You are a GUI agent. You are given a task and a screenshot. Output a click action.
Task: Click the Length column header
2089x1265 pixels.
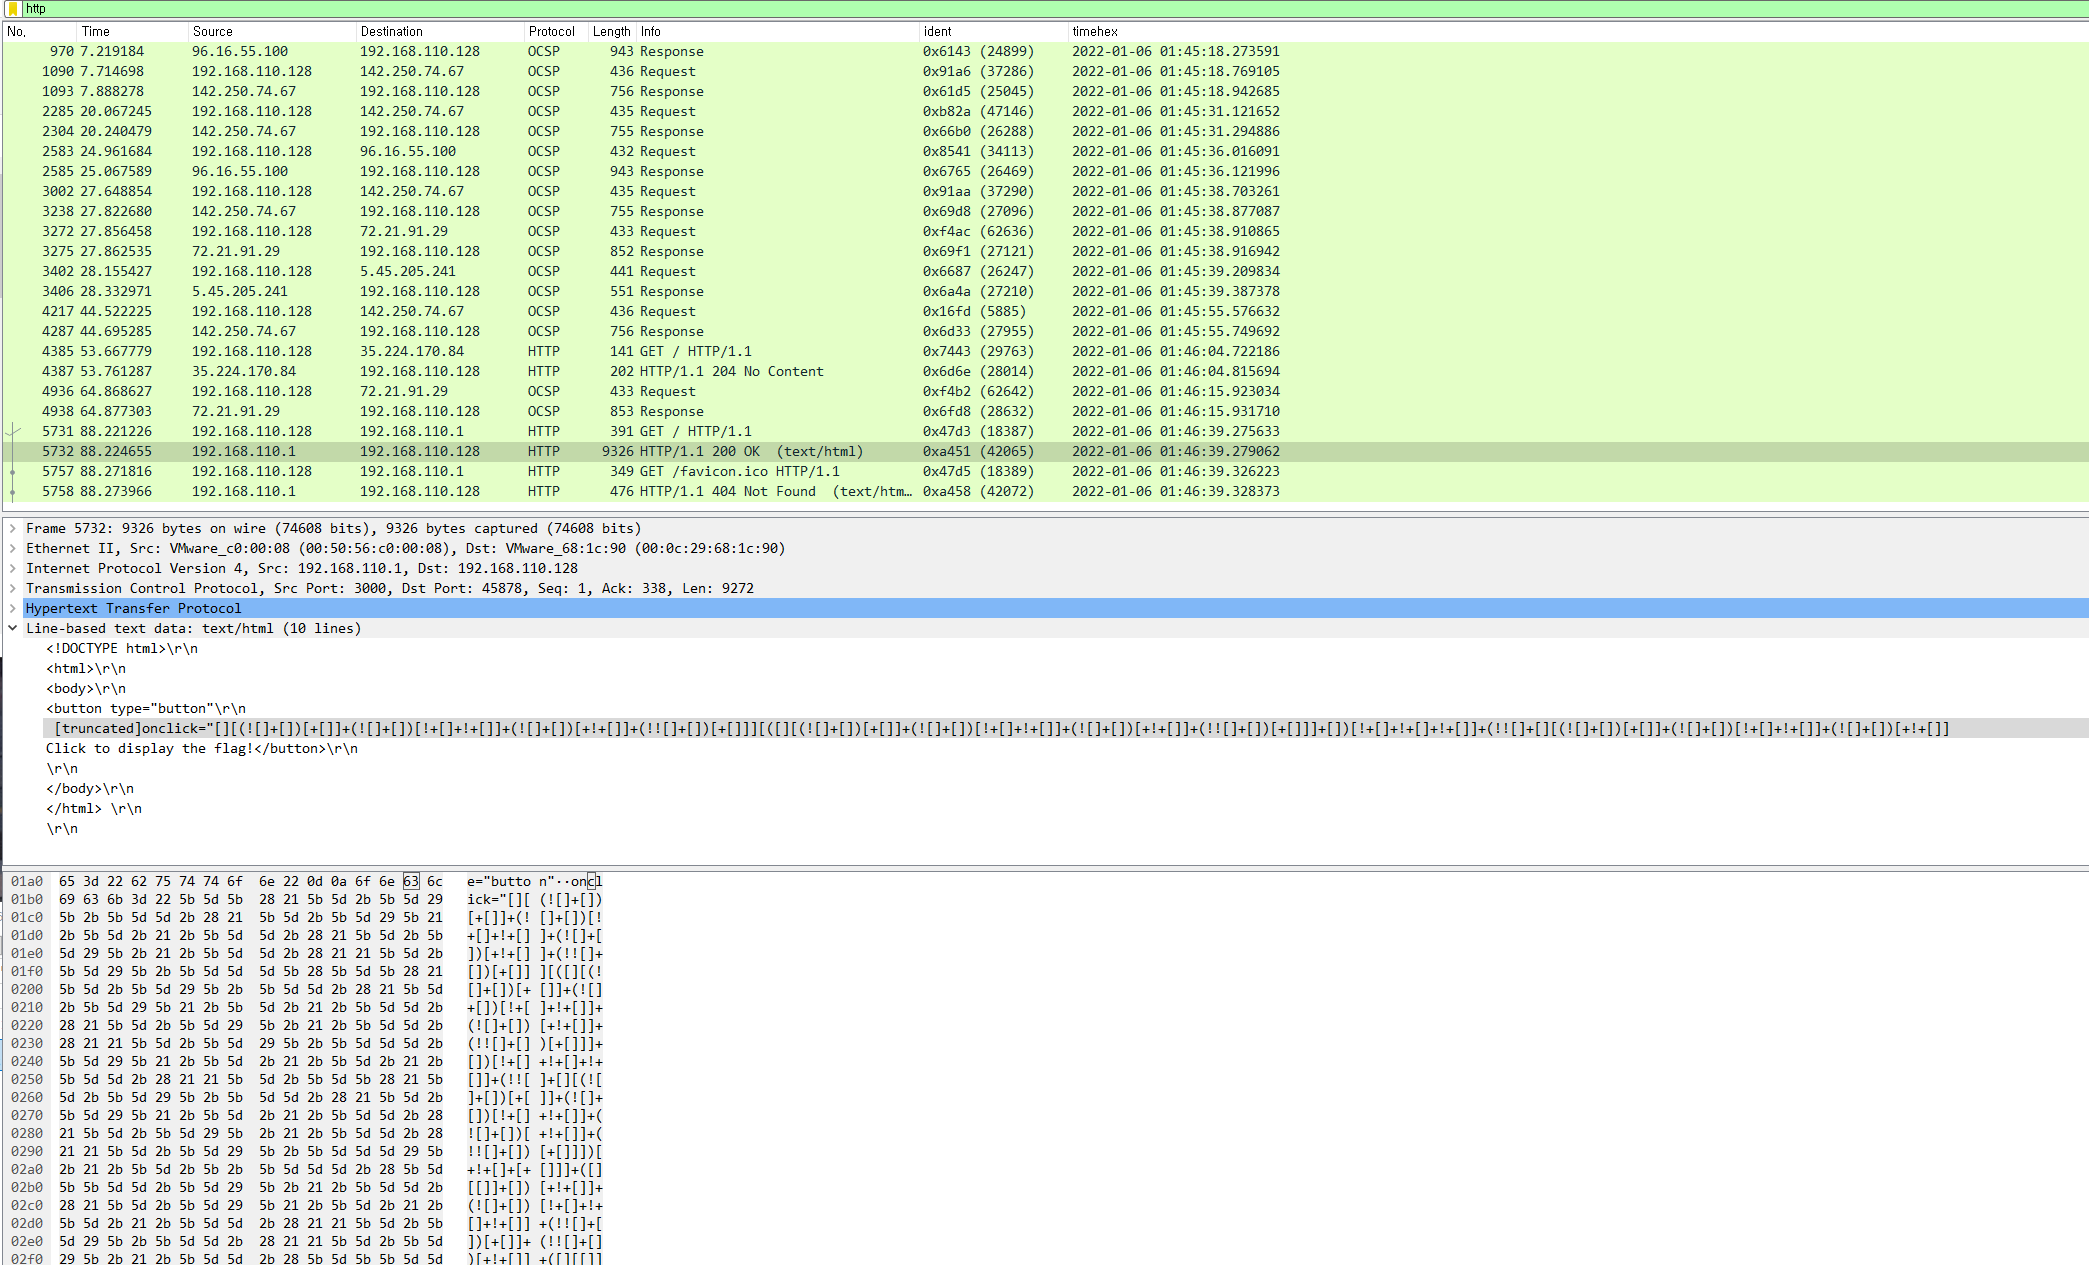click(611, 31)
